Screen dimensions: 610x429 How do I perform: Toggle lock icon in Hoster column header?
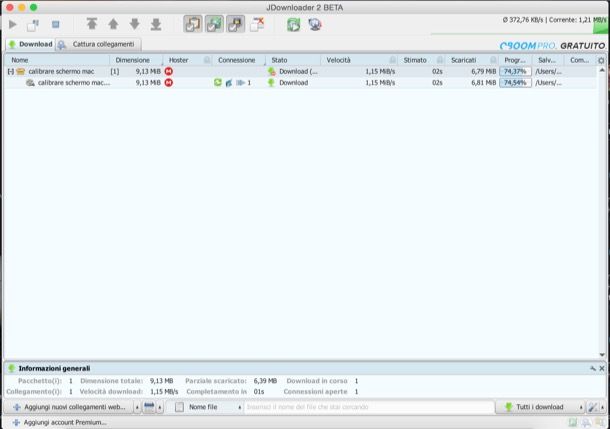click(207, 60)
